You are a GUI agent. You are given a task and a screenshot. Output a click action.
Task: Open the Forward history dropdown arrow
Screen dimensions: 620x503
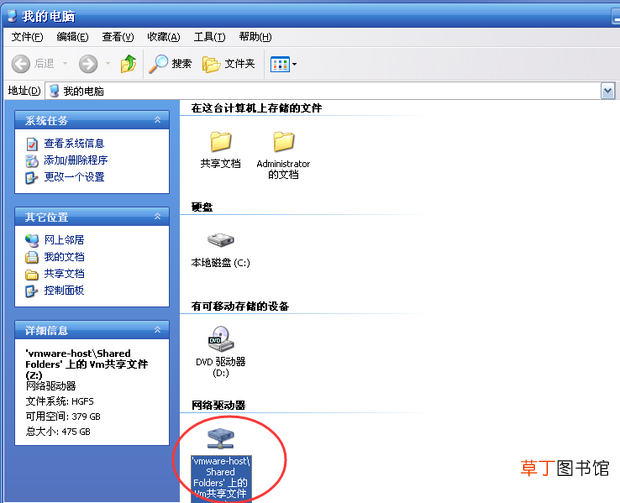click(x=108, y=63)
